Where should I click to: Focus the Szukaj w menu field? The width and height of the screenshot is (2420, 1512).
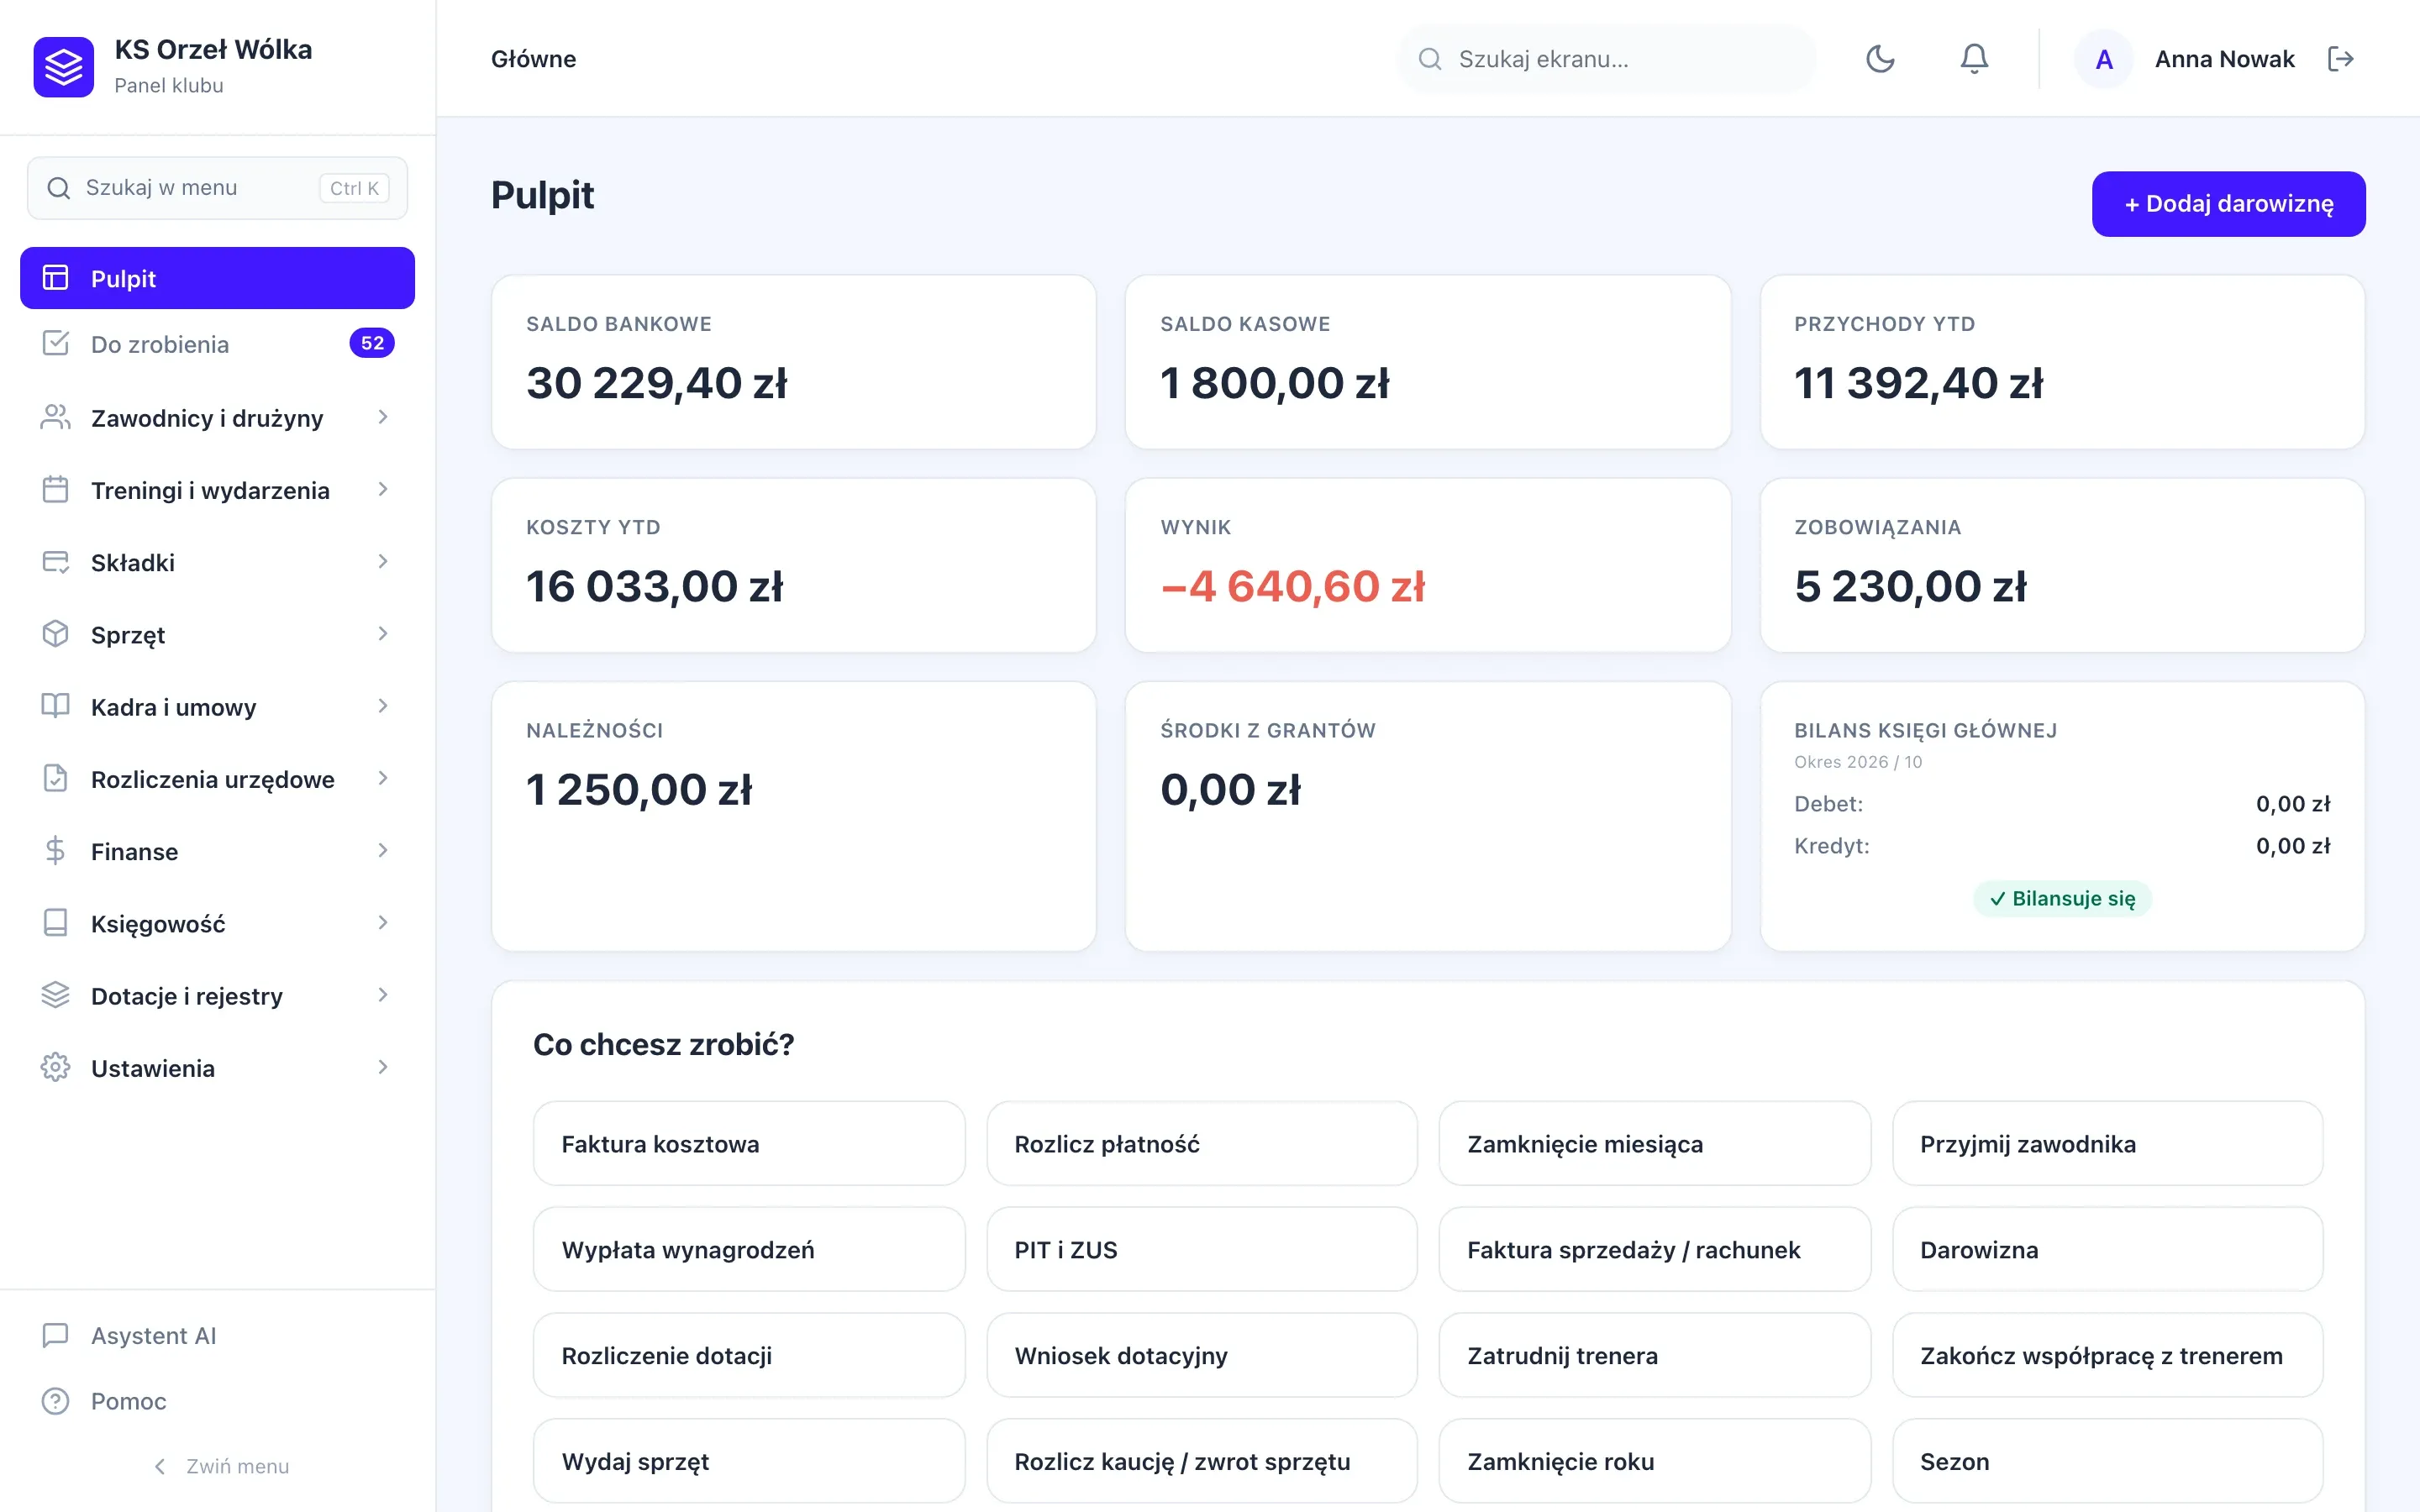[217, 188]
